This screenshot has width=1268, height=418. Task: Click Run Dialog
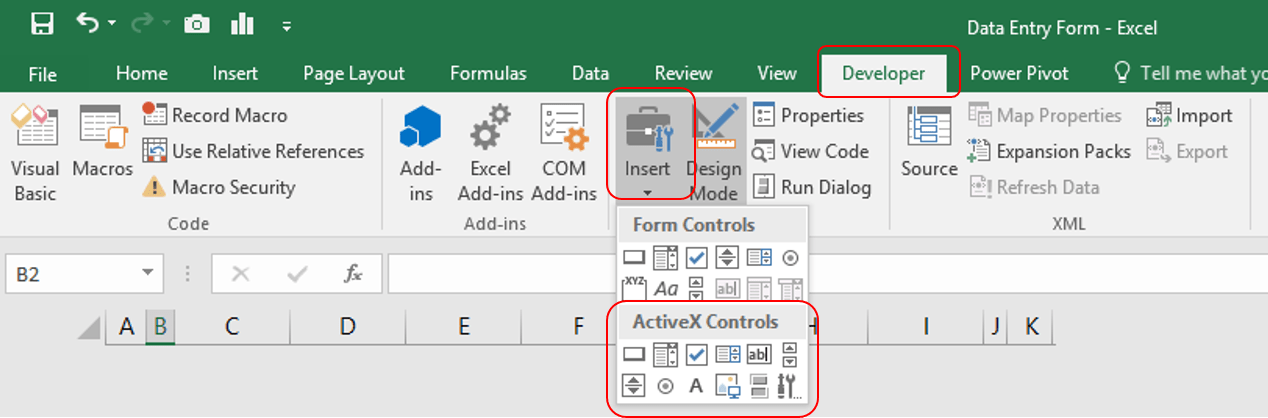pyautogui.click(x=811, y=187)
